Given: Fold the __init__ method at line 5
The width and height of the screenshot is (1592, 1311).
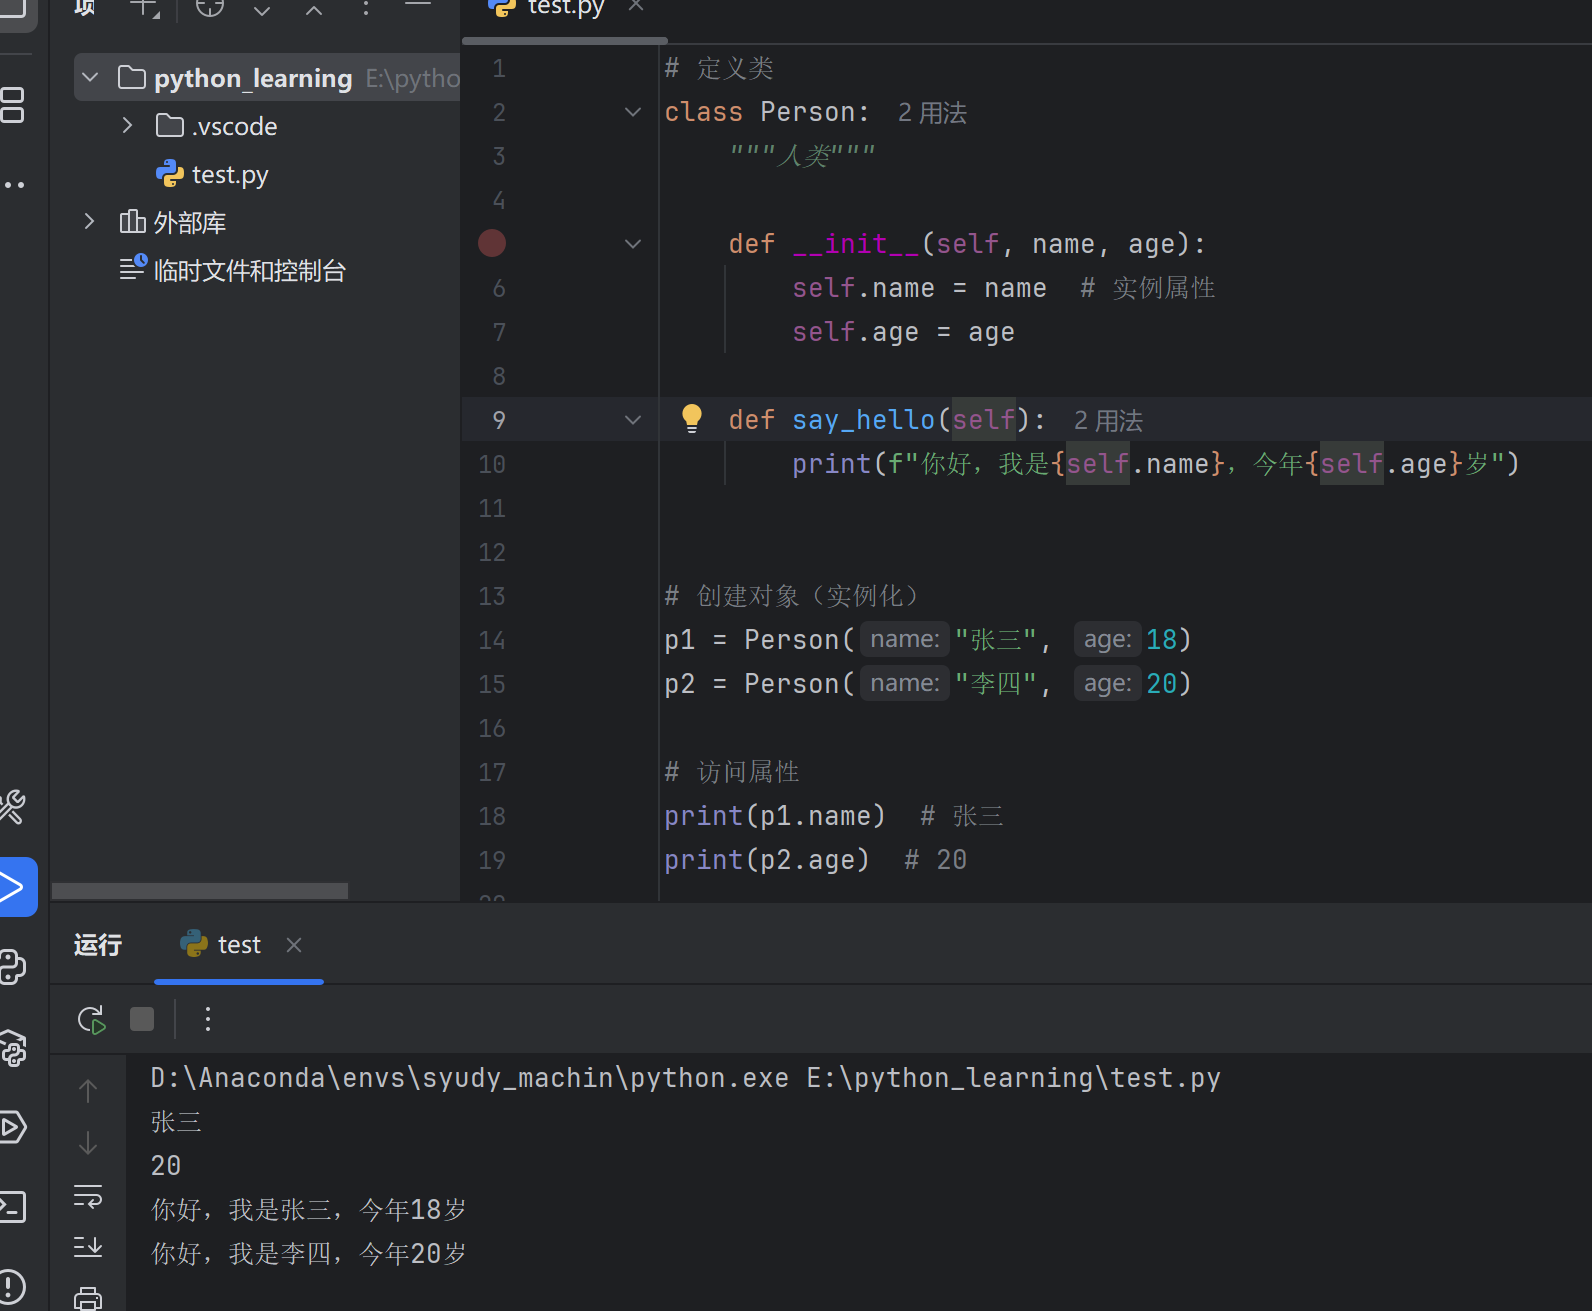Looking at the screenshot, I should point(633,244).
